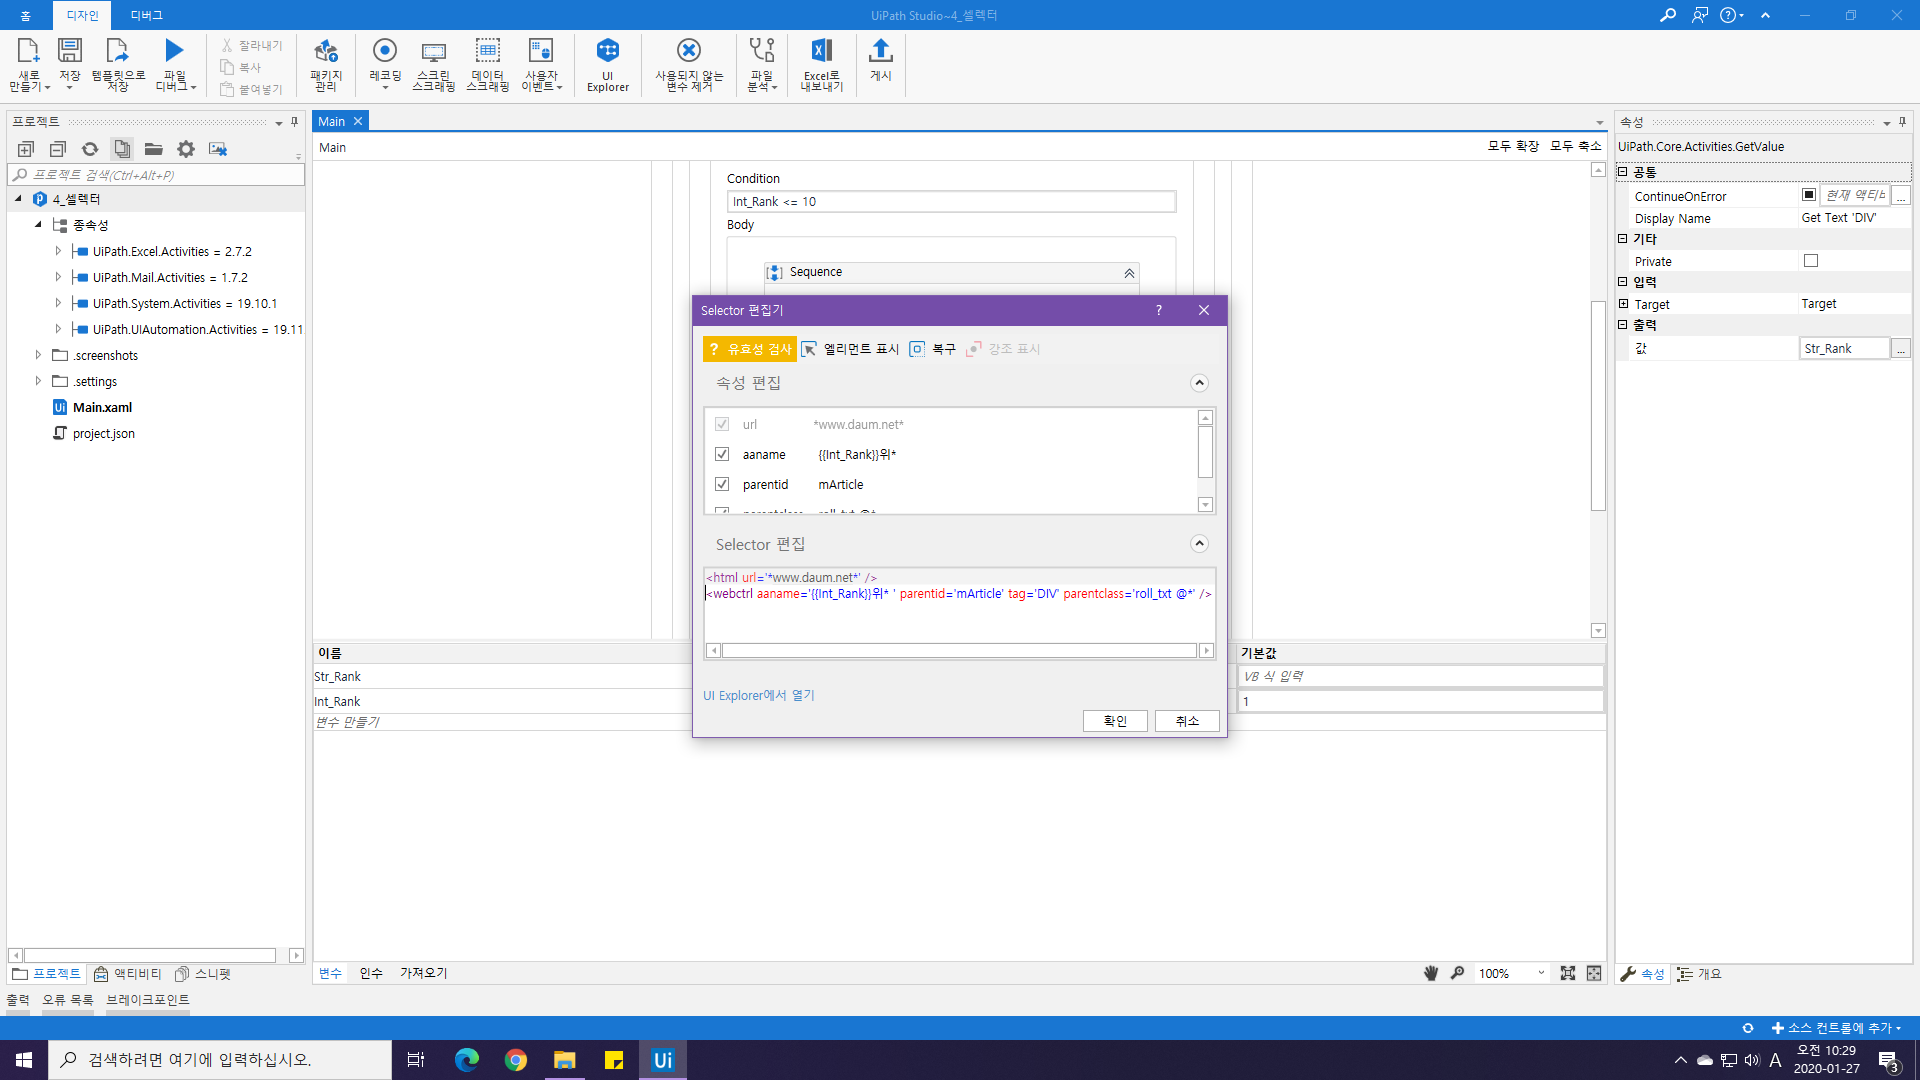Click the Validate (유효성 검사) selector button
The height and width of the screenshot is (1080, 1920).
[x=750, y=349]
